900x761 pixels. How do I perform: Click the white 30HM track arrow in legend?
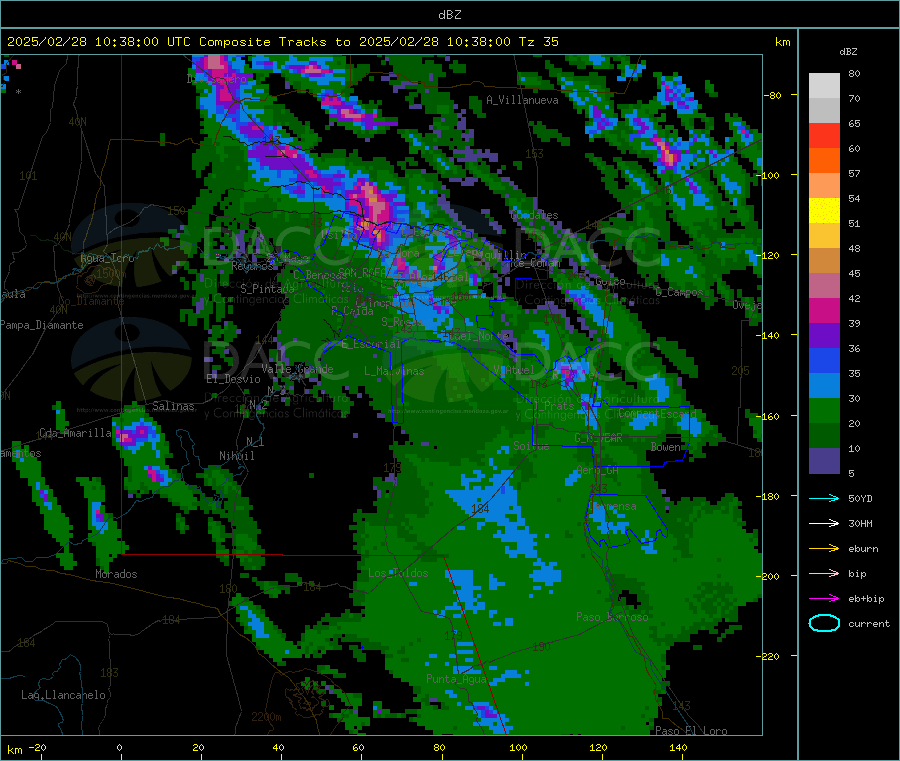pyautogui.click(x=824, y=523)
